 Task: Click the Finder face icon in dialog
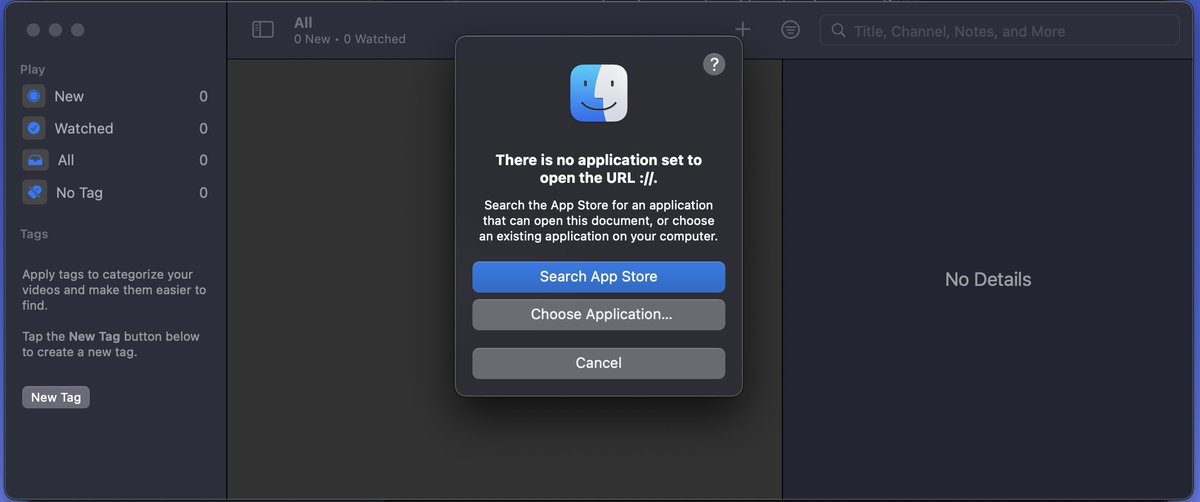tap(599, 93)
